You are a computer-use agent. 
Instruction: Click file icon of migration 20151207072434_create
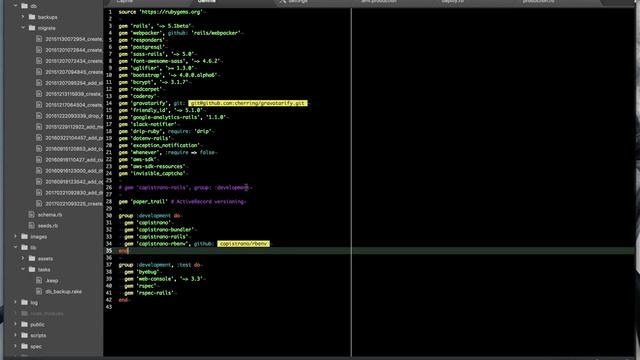[39, 61]
